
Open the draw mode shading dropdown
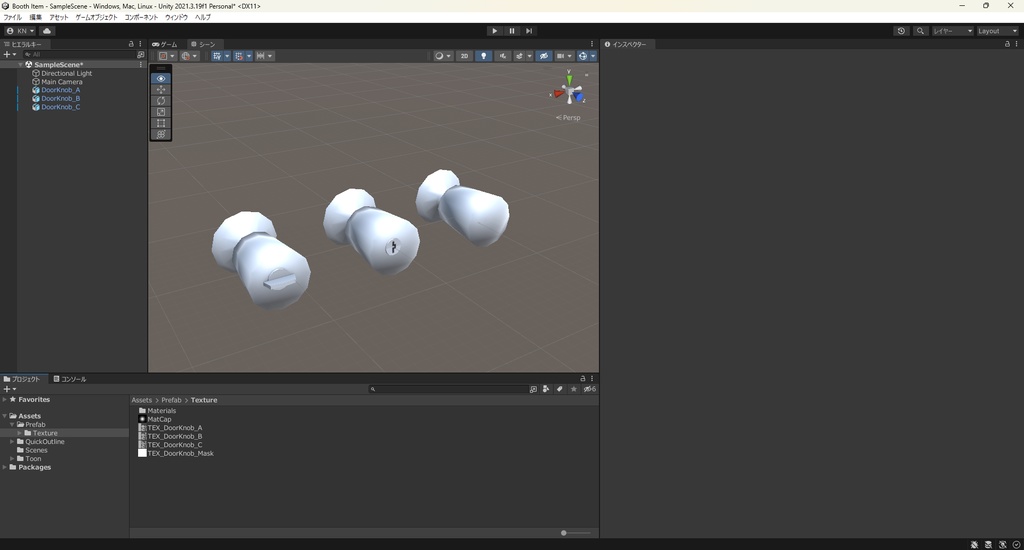443,56
